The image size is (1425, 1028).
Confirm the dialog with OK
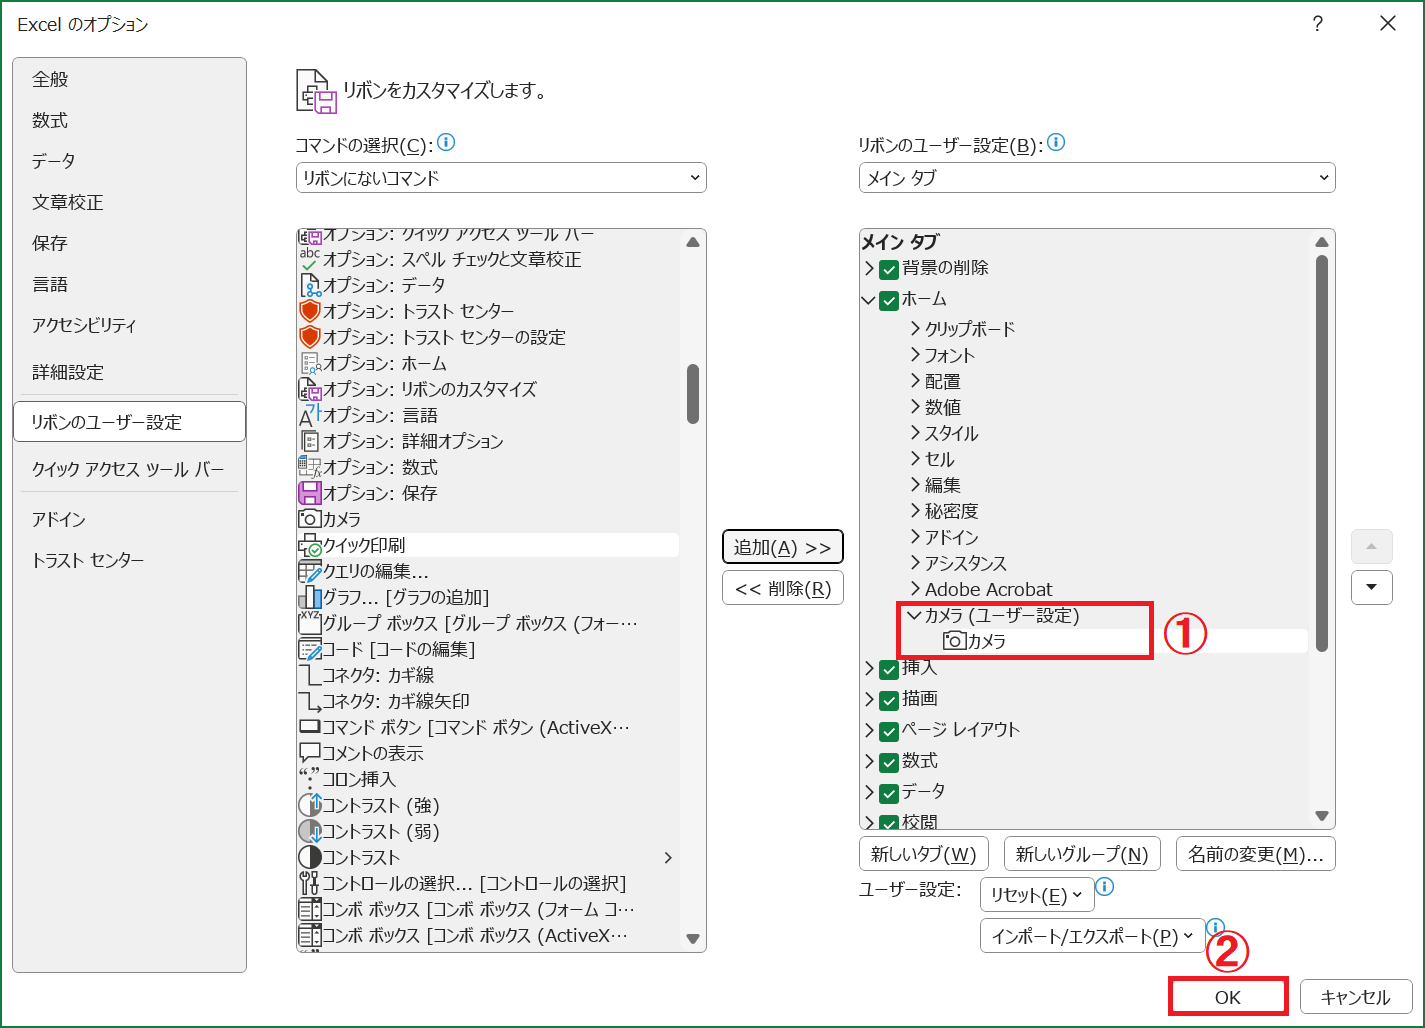[x=1228, y=997]
